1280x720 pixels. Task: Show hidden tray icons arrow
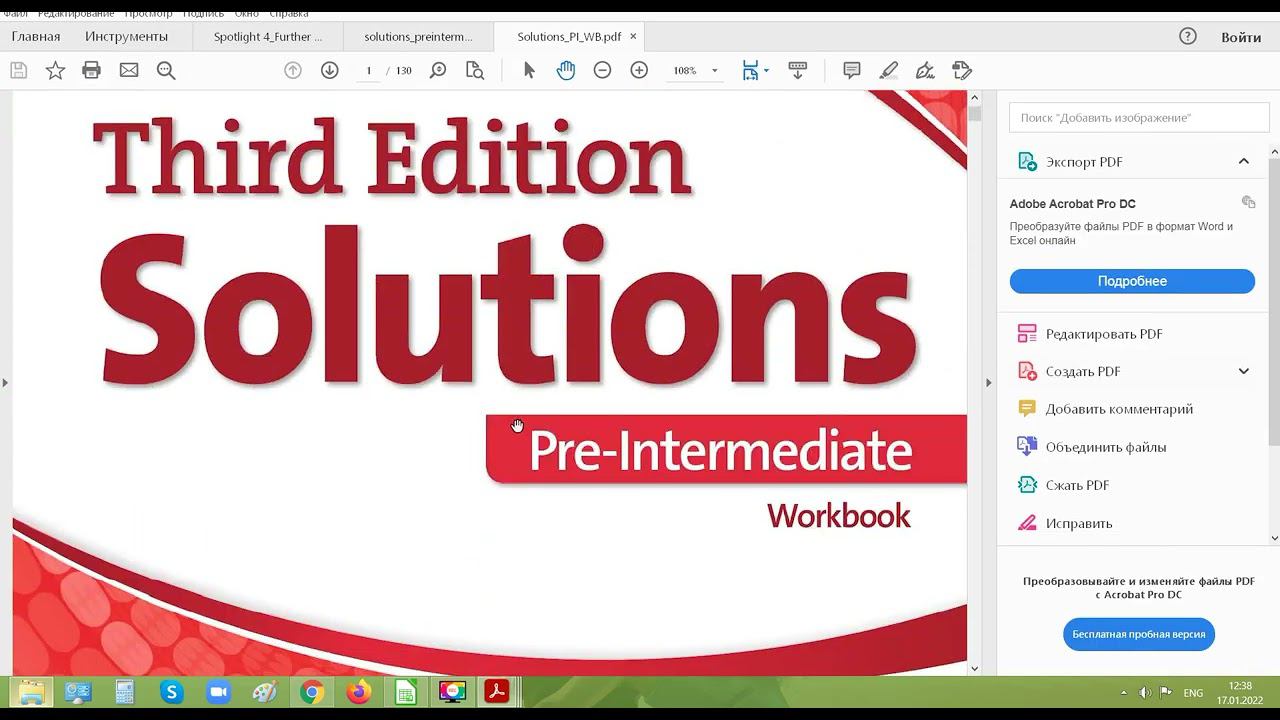(1123, 693)
